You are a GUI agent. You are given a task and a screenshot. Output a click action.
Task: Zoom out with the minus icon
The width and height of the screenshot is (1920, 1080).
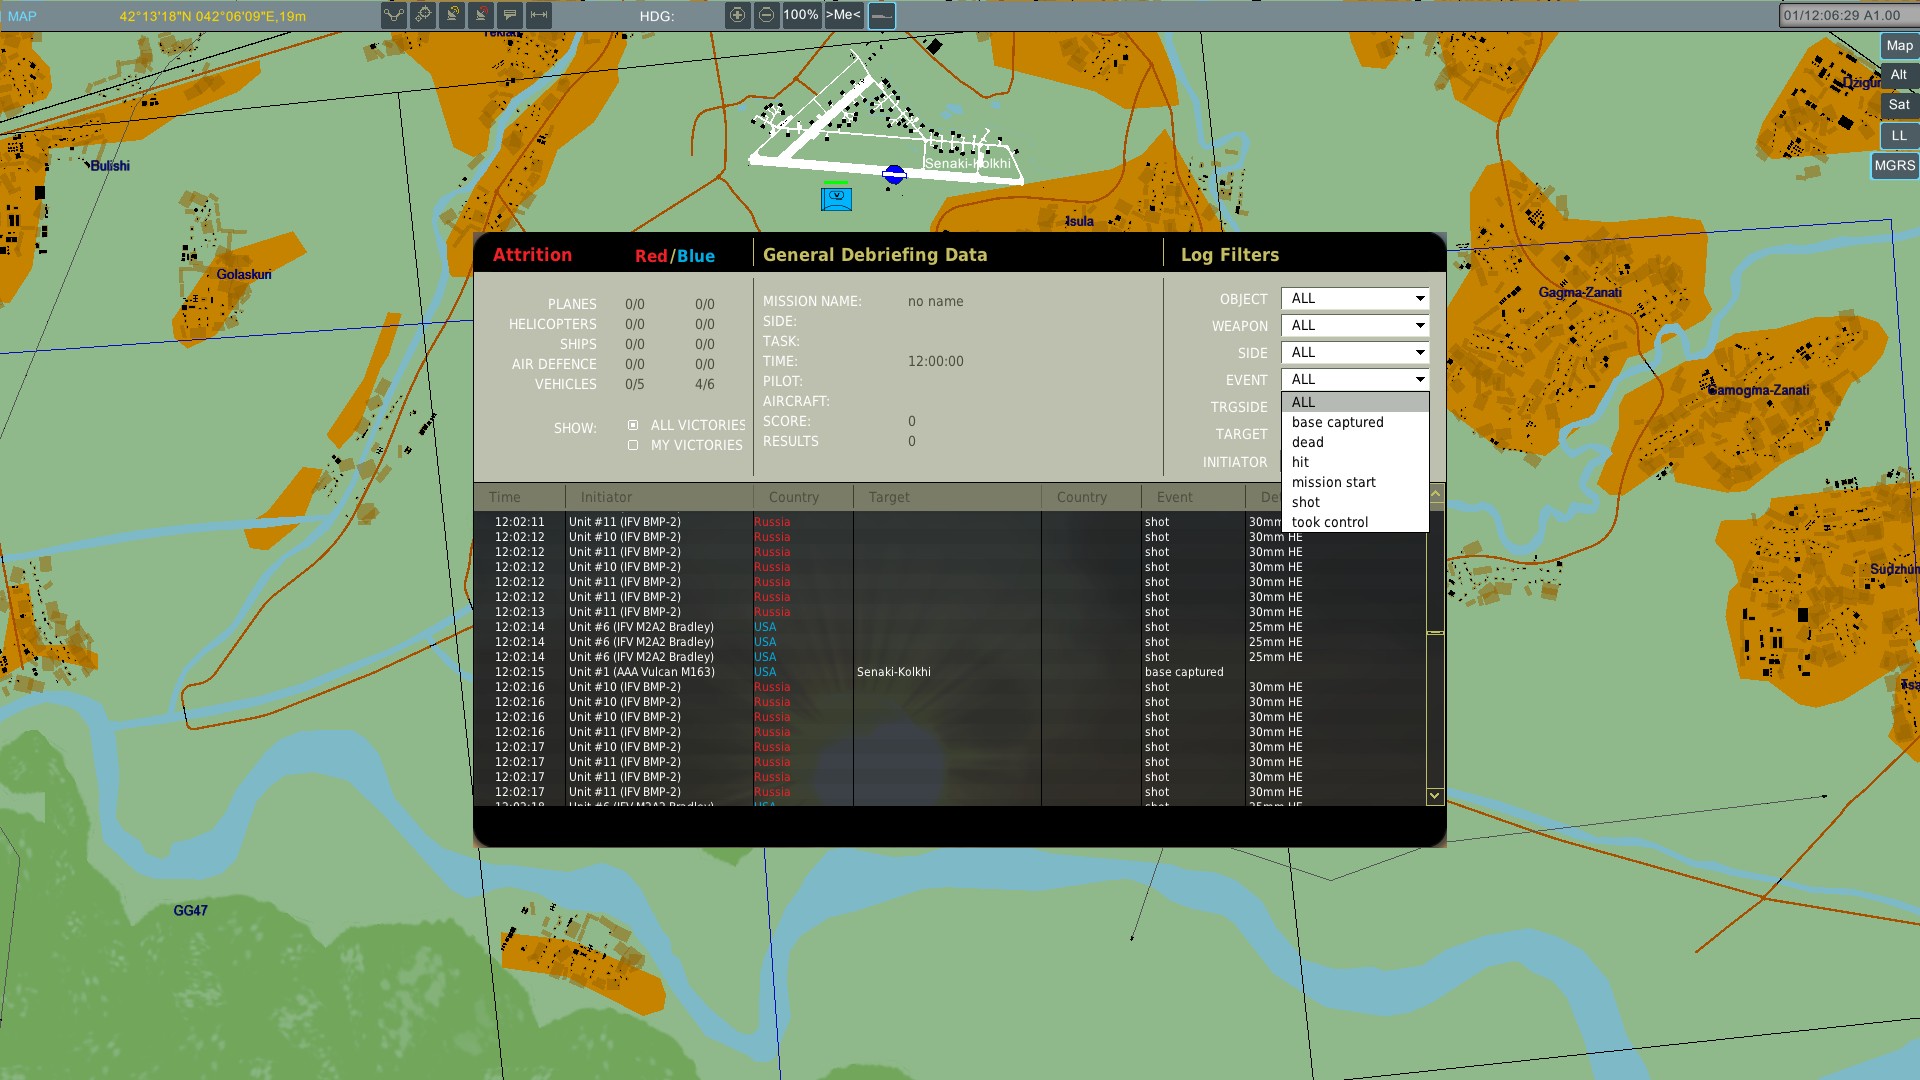766,15
